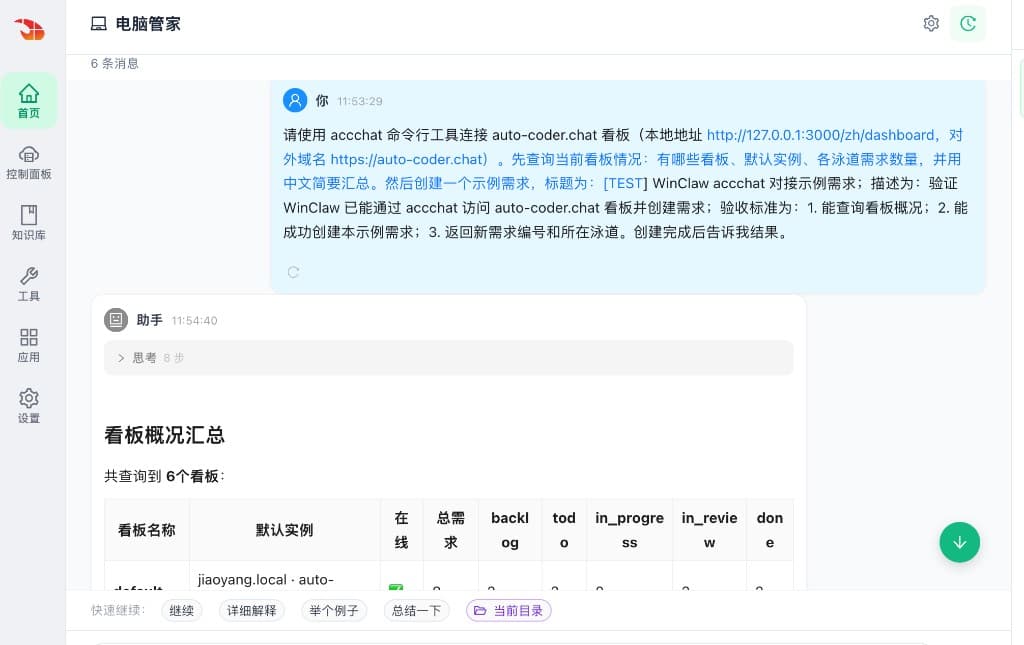The height and width of the screenshot is (645, 1024).
Task: Open settings via top-right gear icon
Action: click(931, 23)
